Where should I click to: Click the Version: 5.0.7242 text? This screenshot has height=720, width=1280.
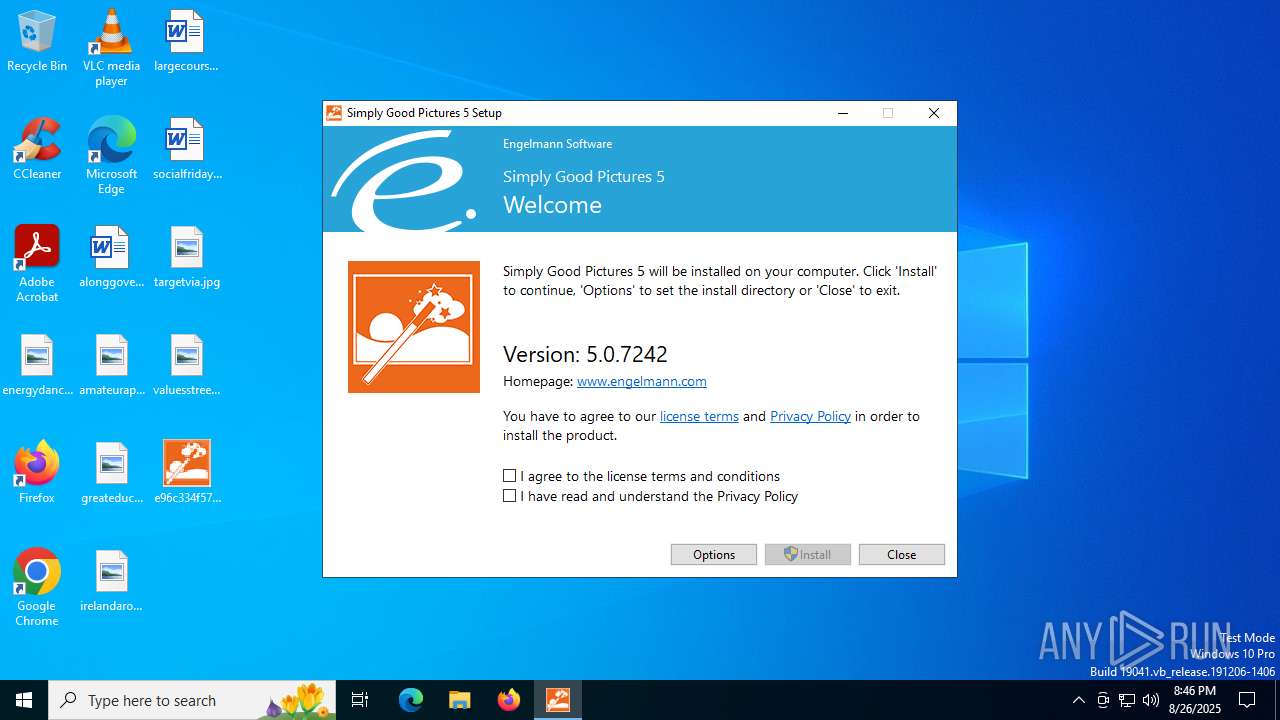pyautogui.click(x=585, y=354)
